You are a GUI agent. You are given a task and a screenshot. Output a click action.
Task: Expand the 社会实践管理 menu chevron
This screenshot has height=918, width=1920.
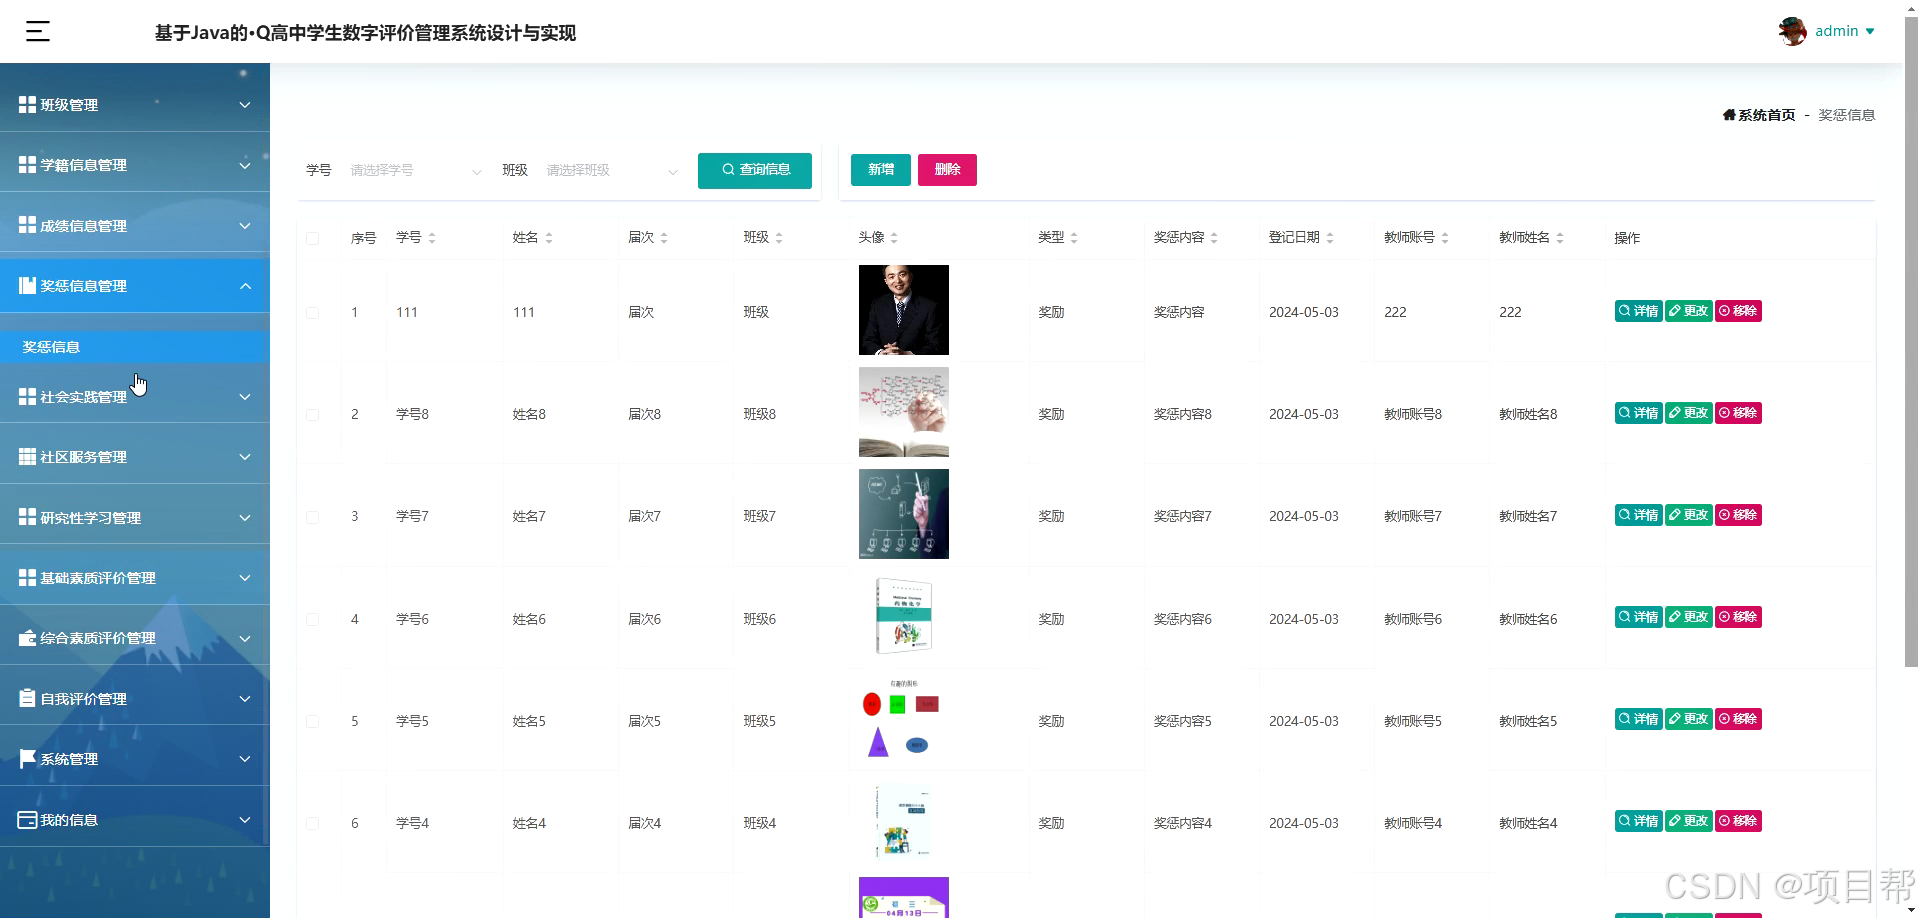tap(245, 397)
